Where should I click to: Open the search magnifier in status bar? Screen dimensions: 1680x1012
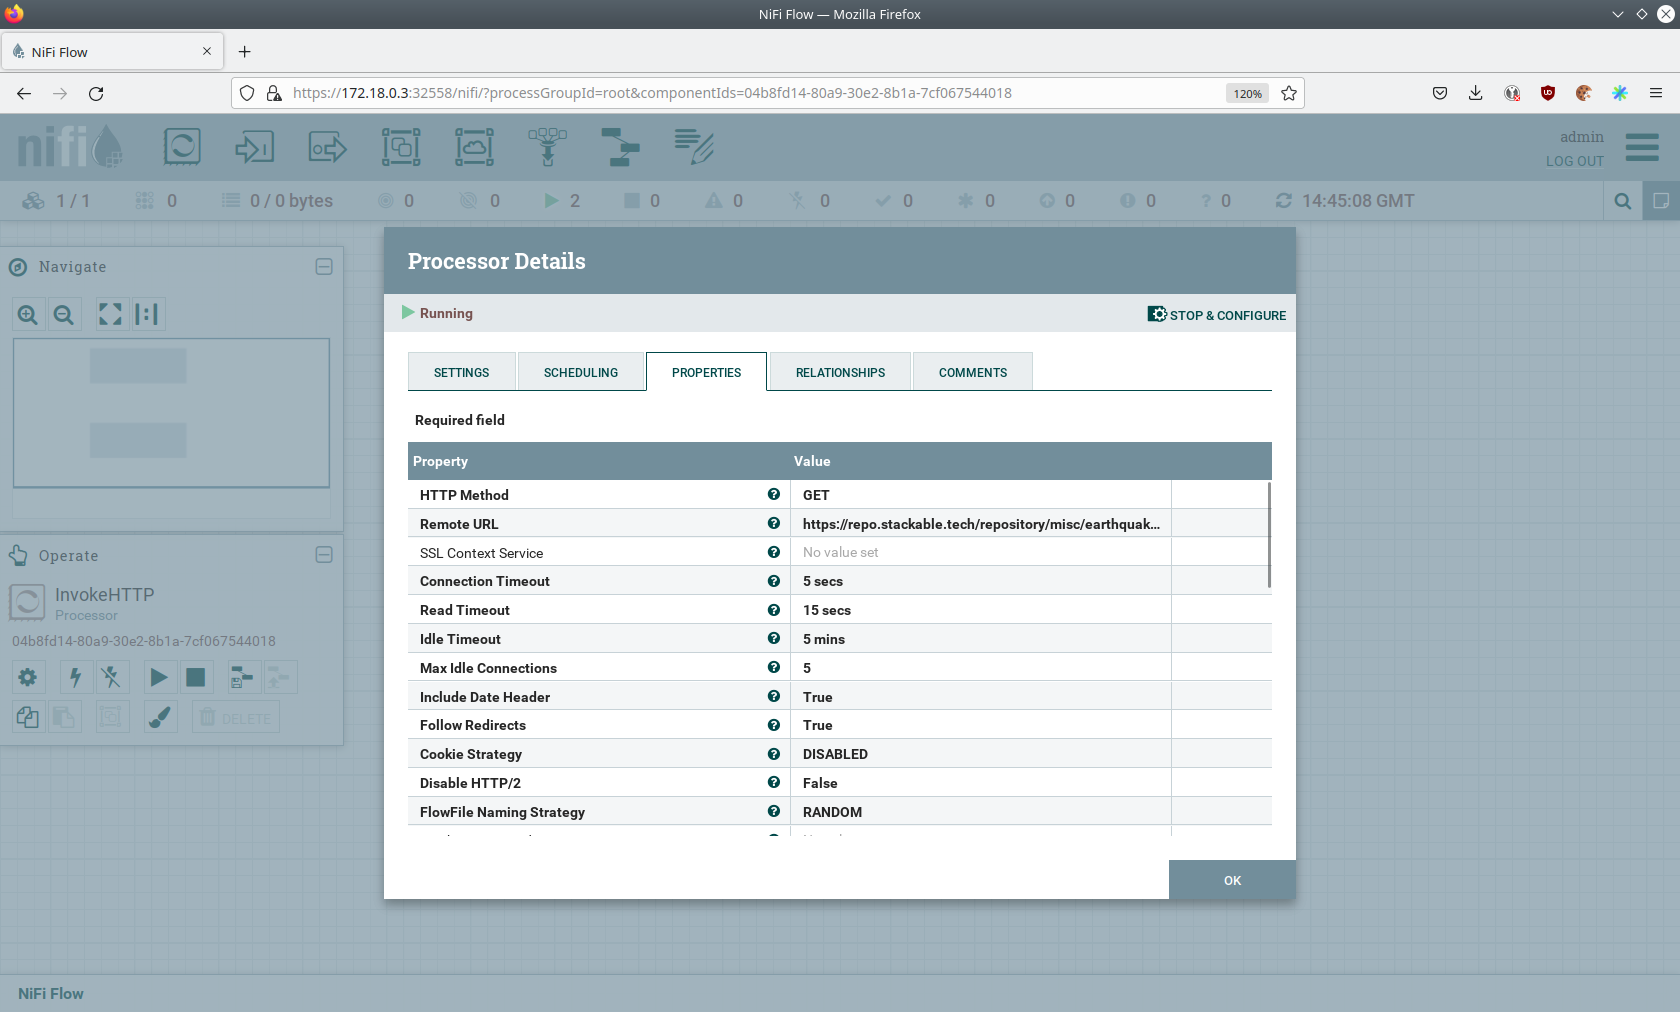coord(1622,201)
